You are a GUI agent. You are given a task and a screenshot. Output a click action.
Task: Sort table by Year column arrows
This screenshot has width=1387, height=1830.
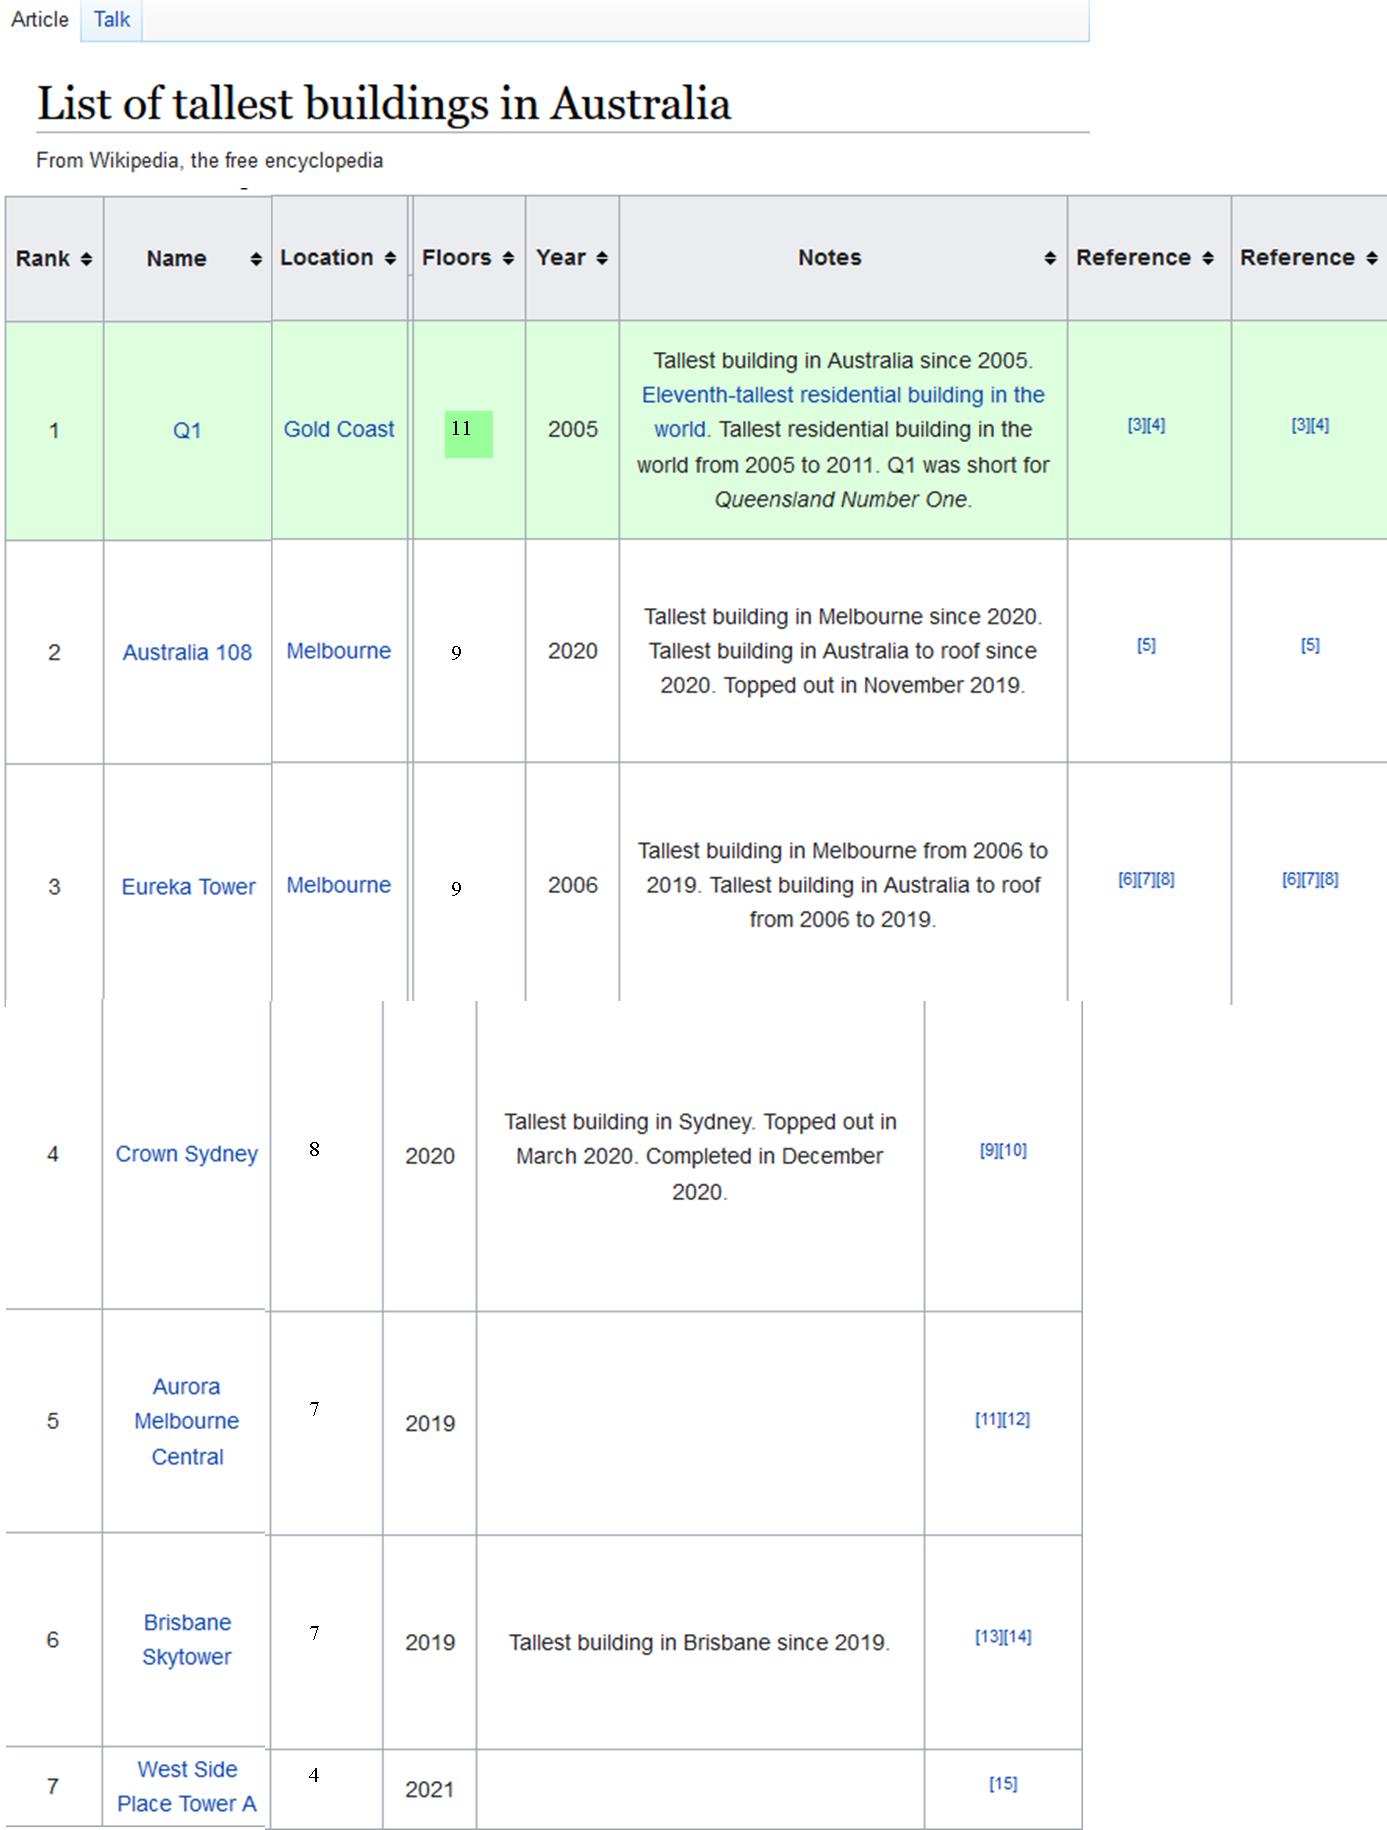tap(602, 258)
